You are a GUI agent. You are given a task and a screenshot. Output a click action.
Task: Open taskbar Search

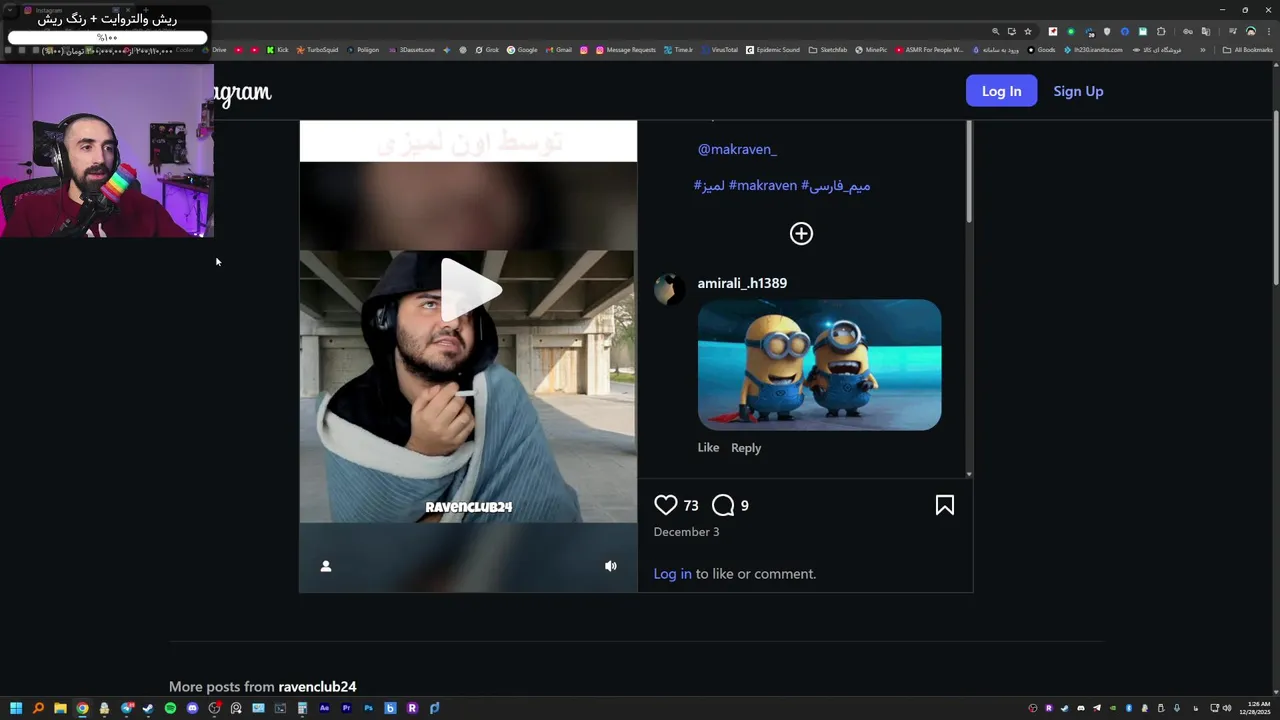pos(38,708)
